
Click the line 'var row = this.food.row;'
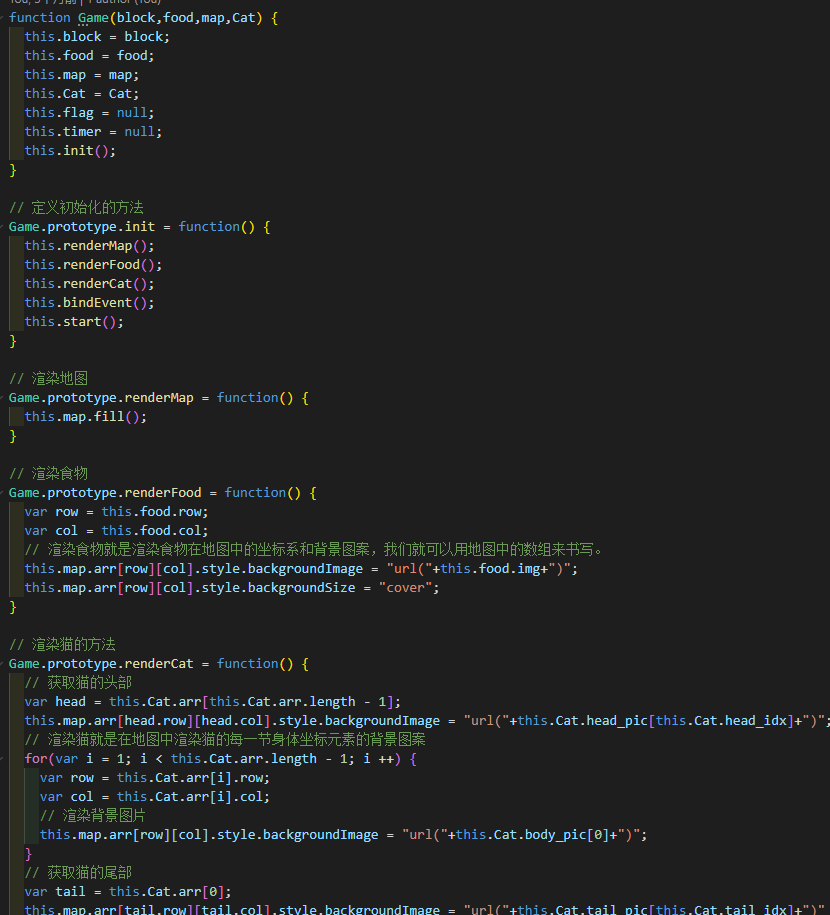click(116, 512)
